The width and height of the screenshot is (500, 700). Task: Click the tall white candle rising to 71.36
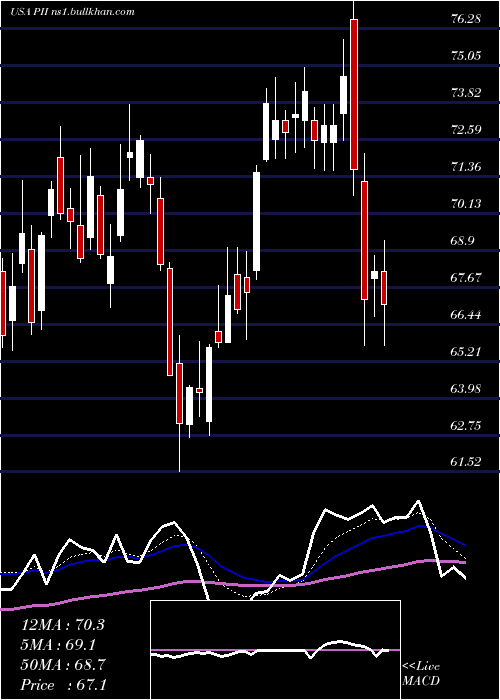[x=256, y=221]
